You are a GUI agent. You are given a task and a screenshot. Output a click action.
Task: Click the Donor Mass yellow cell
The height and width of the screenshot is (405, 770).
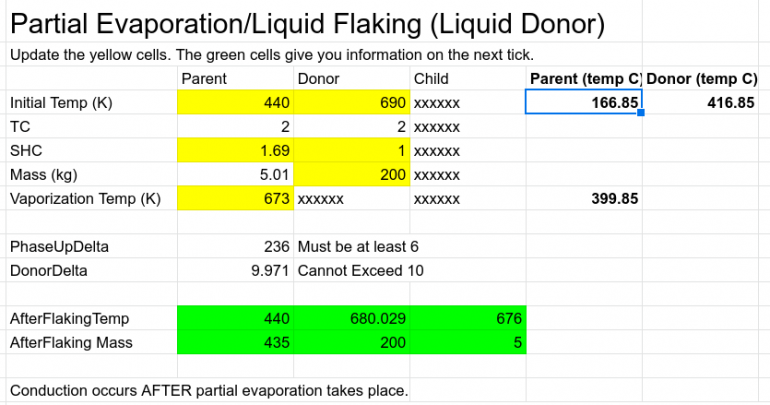click(351, 175)
